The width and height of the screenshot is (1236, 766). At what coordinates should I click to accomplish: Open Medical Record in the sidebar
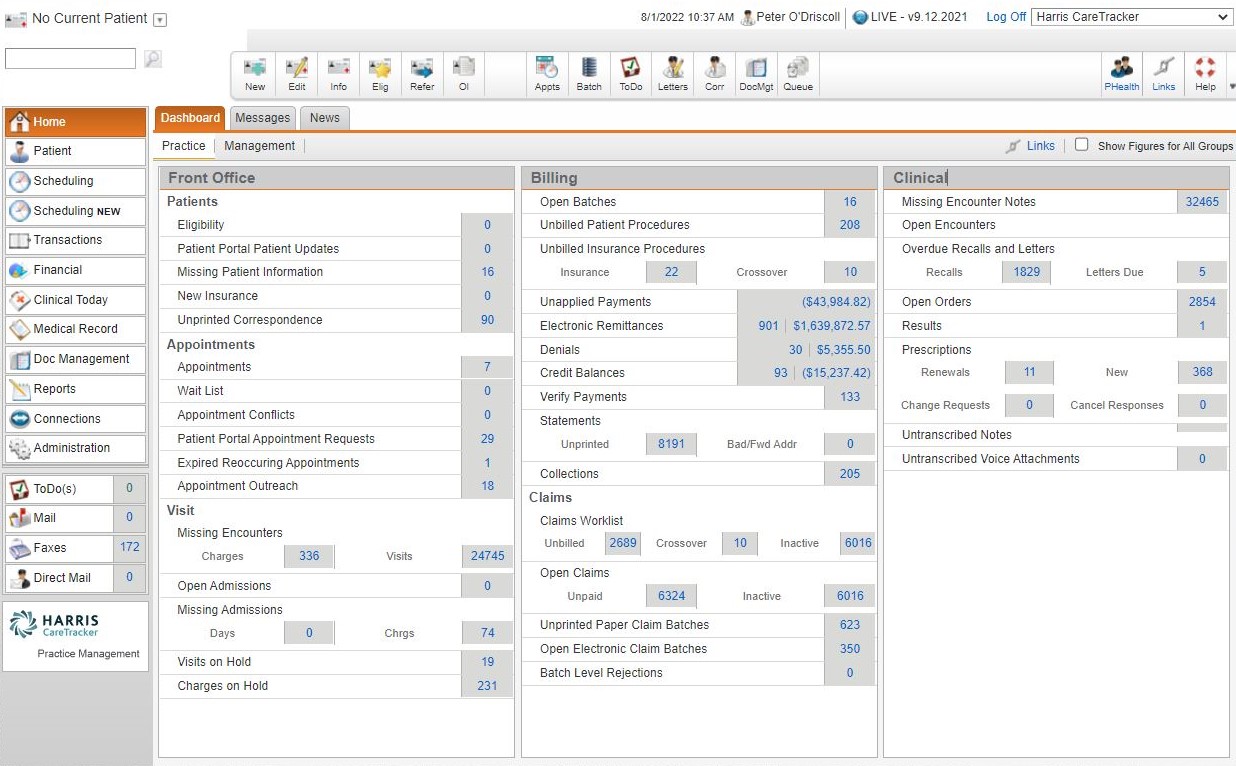pyautogui.click(x=75, y=329)
